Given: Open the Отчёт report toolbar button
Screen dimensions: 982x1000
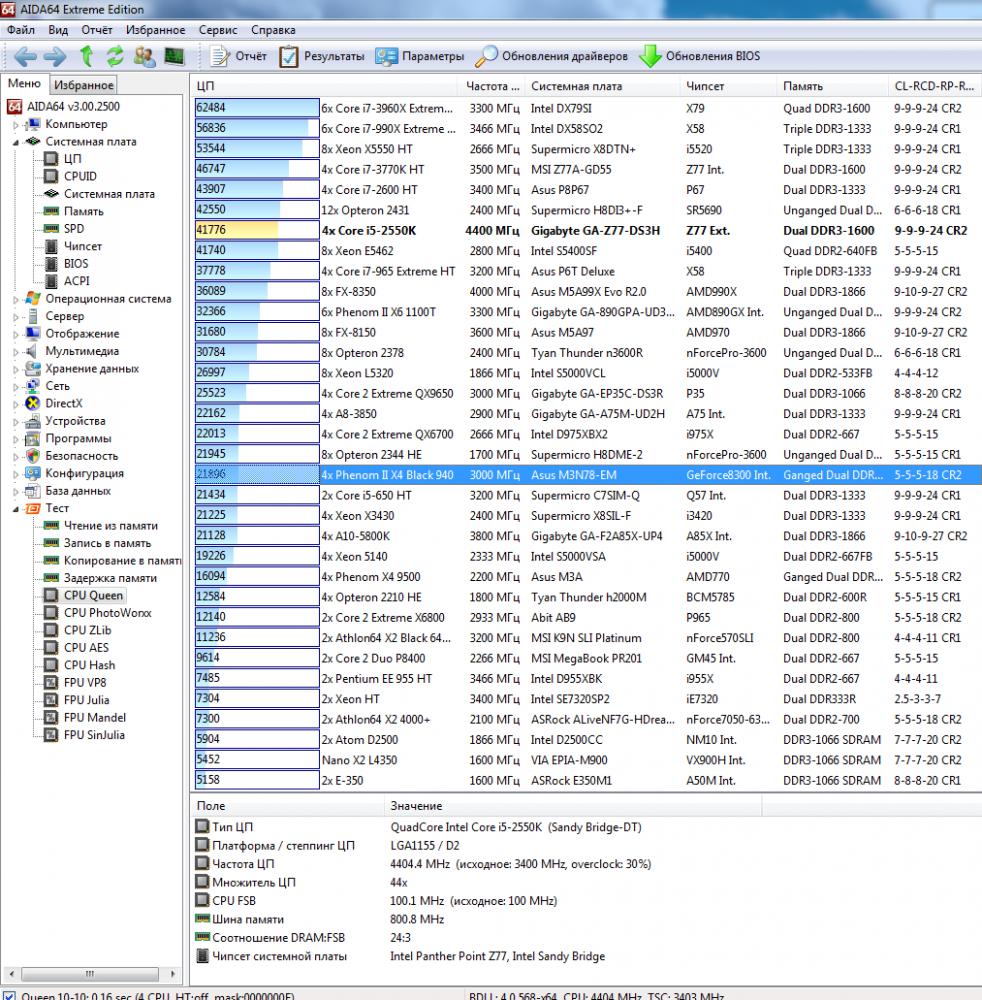Looking at the screenshot, I should (x=238, y=56).
